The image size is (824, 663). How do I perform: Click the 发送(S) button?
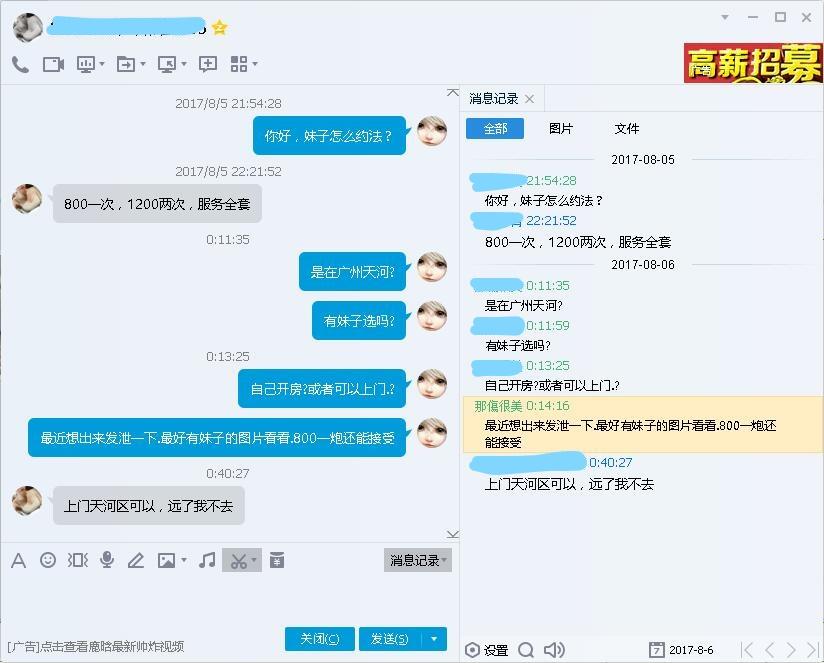click(x=390, y=639)
